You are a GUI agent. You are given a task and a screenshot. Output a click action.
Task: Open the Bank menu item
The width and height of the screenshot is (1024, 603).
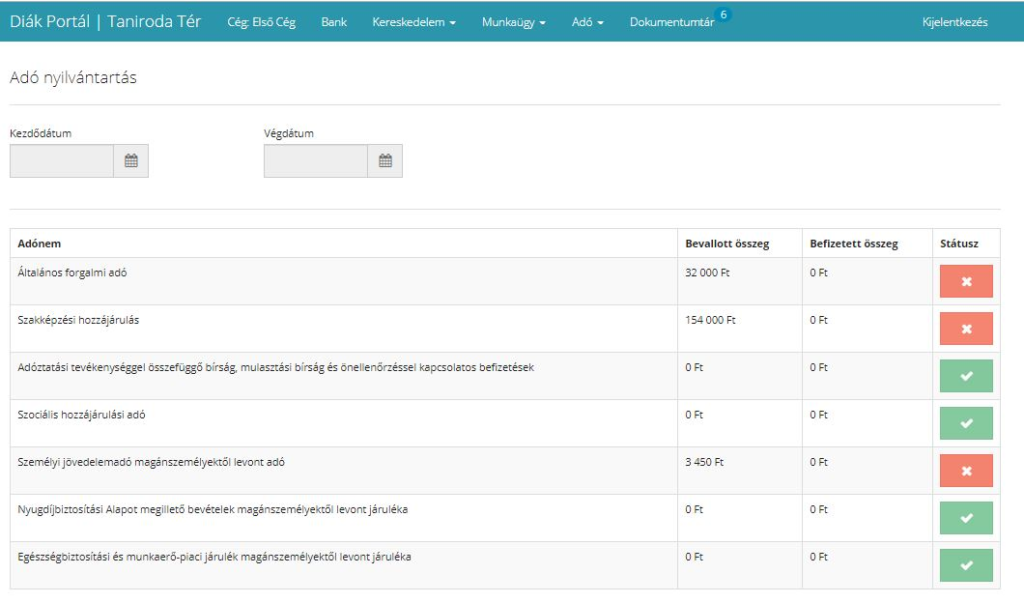click(334, 22)
